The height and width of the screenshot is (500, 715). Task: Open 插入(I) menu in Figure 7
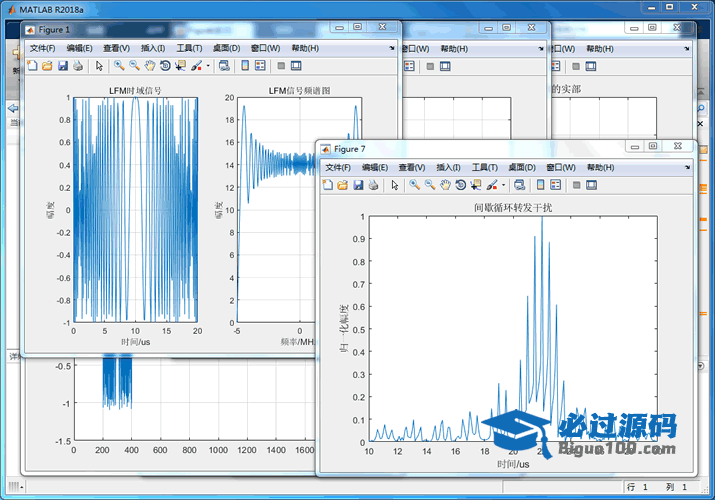click(448, 168)
